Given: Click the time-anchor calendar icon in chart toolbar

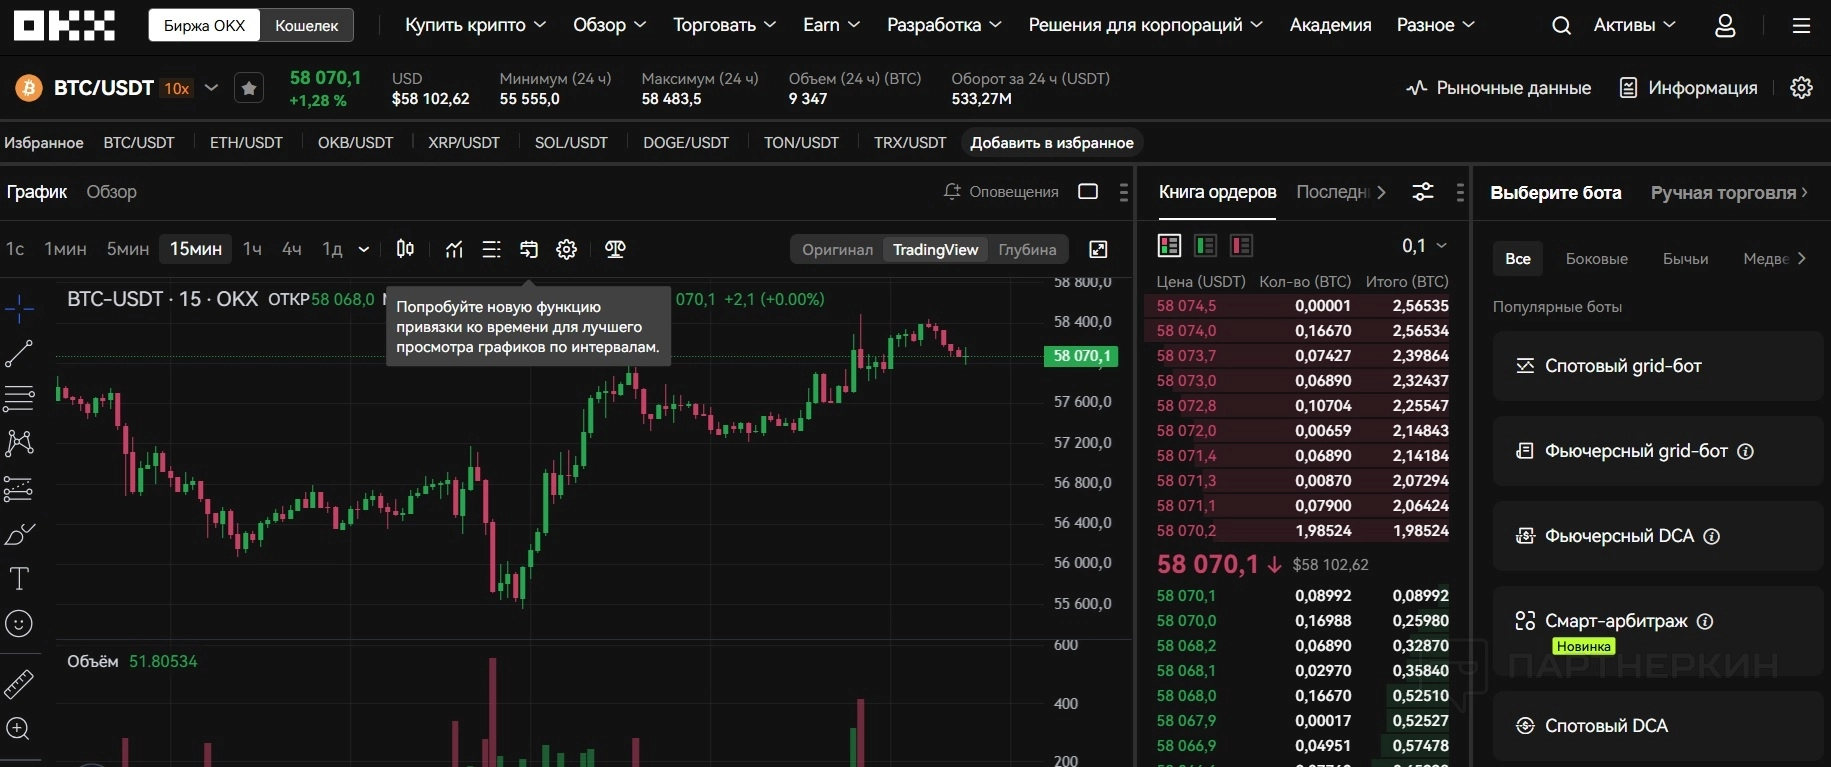Looking at the screenshot, I should point(529,249).
